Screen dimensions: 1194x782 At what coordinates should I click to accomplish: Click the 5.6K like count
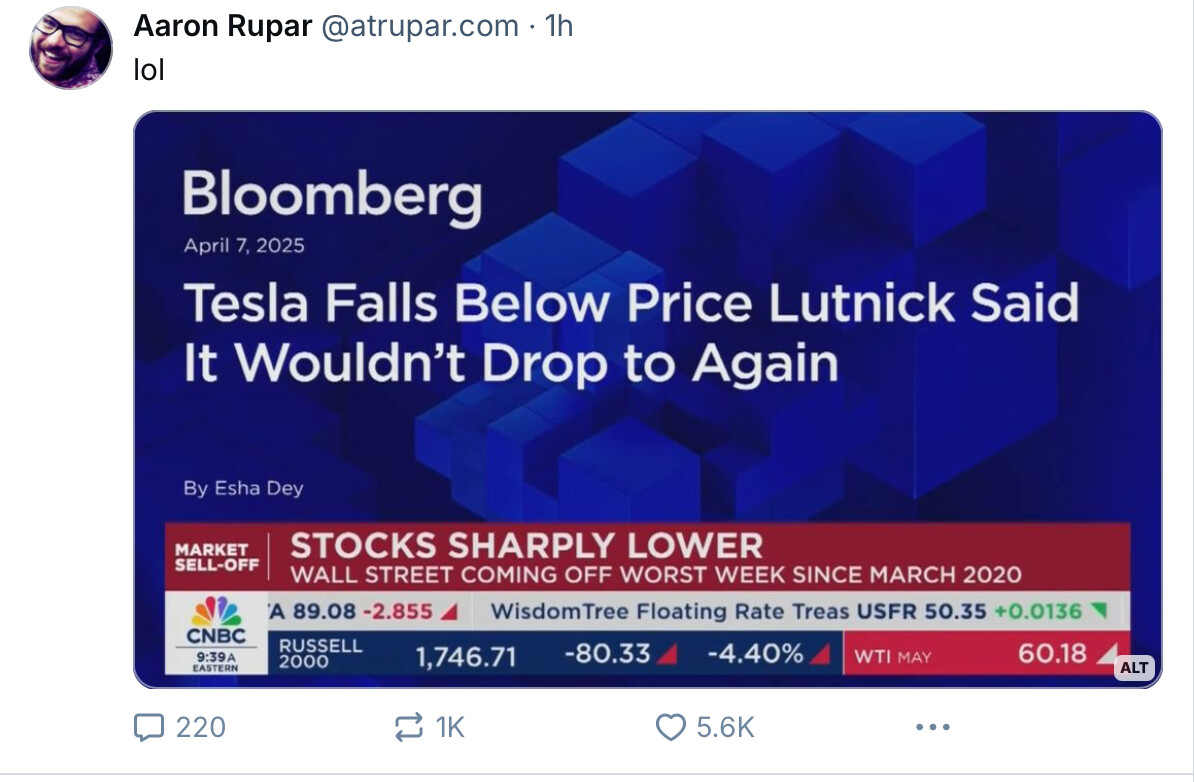(x=725, y=727)
